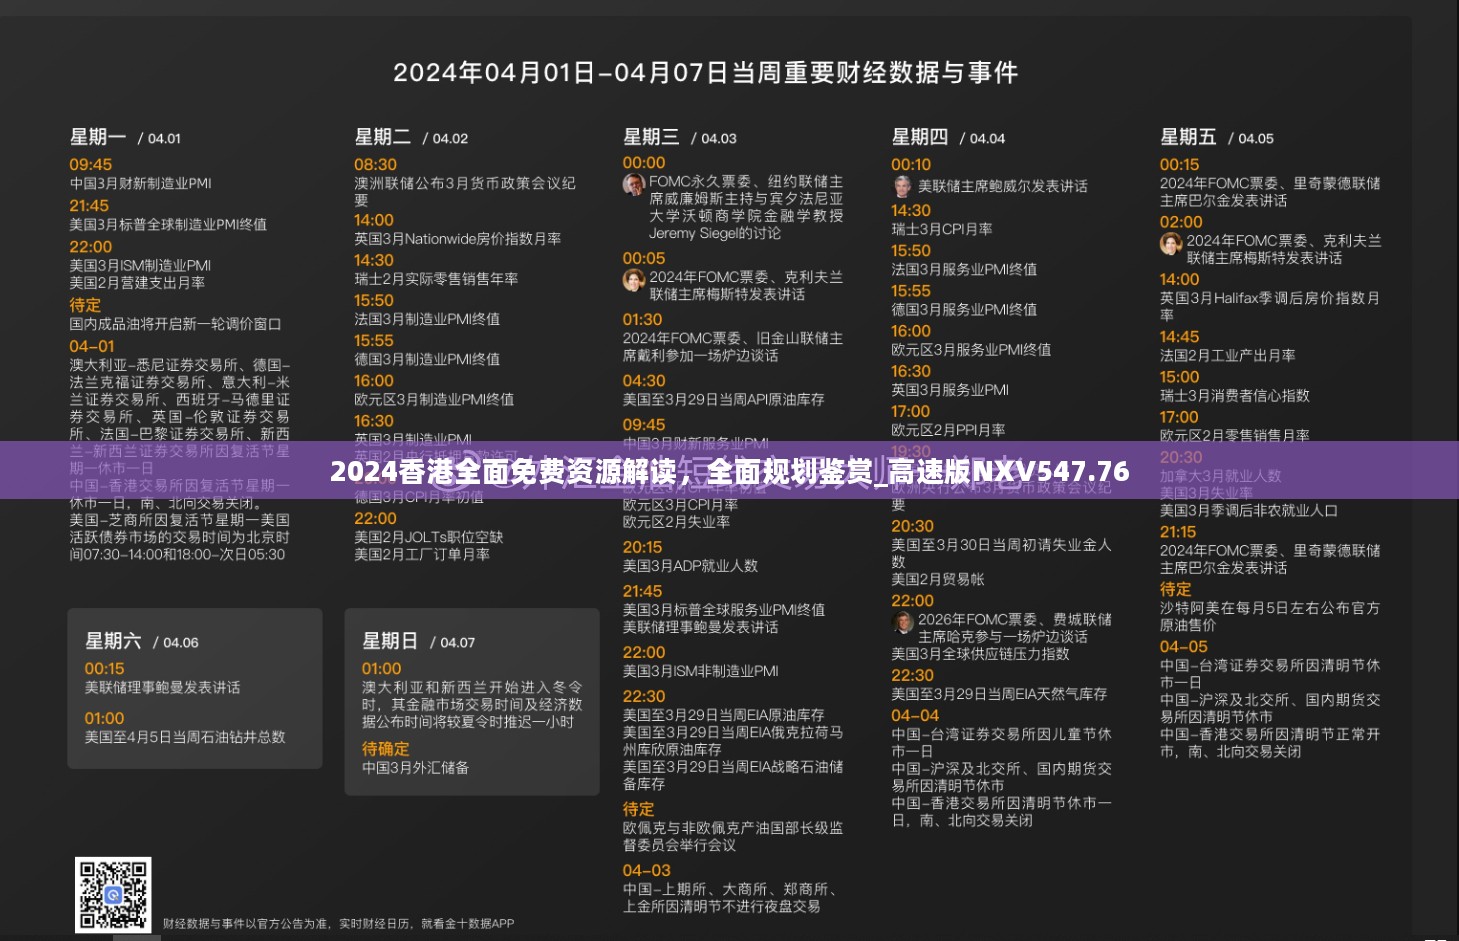Screen dimensions: 1459x941
Task: Click '德国3月服务业PMI终值' entry
Action: tap(964, 309)
